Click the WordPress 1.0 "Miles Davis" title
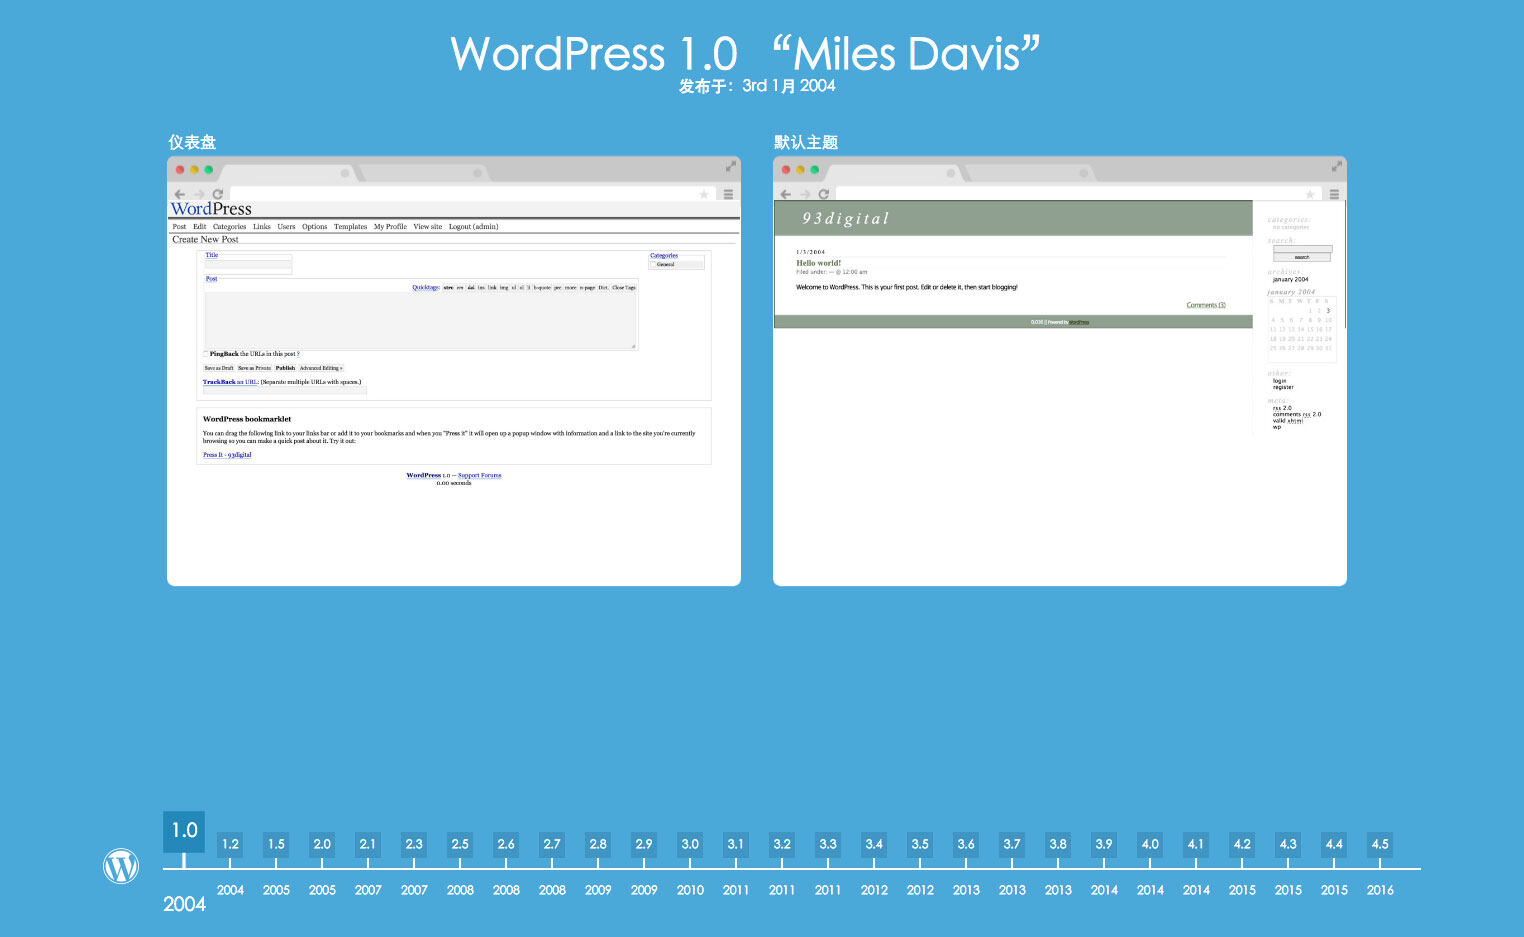The height and width of the screenshot is (937, 1524). (745, 54)
